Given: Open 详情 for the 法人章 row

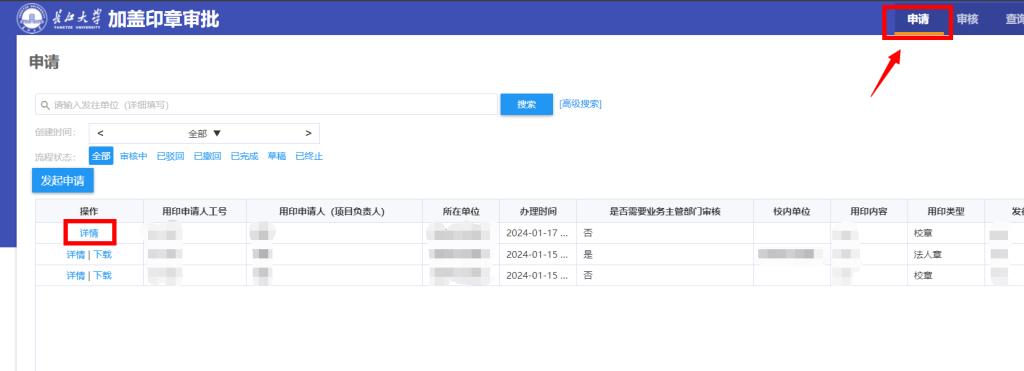Looking at the screenshot, I should [76, 255].
